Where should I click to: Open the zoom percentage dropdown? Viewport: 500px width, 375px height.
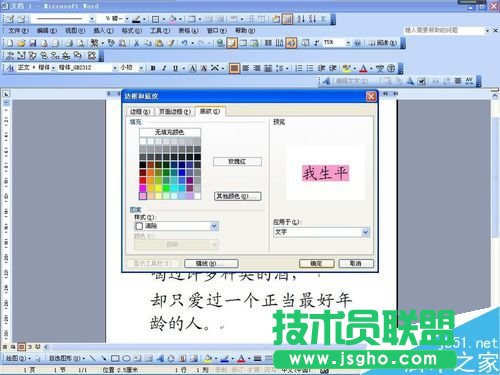pos(348,43)
